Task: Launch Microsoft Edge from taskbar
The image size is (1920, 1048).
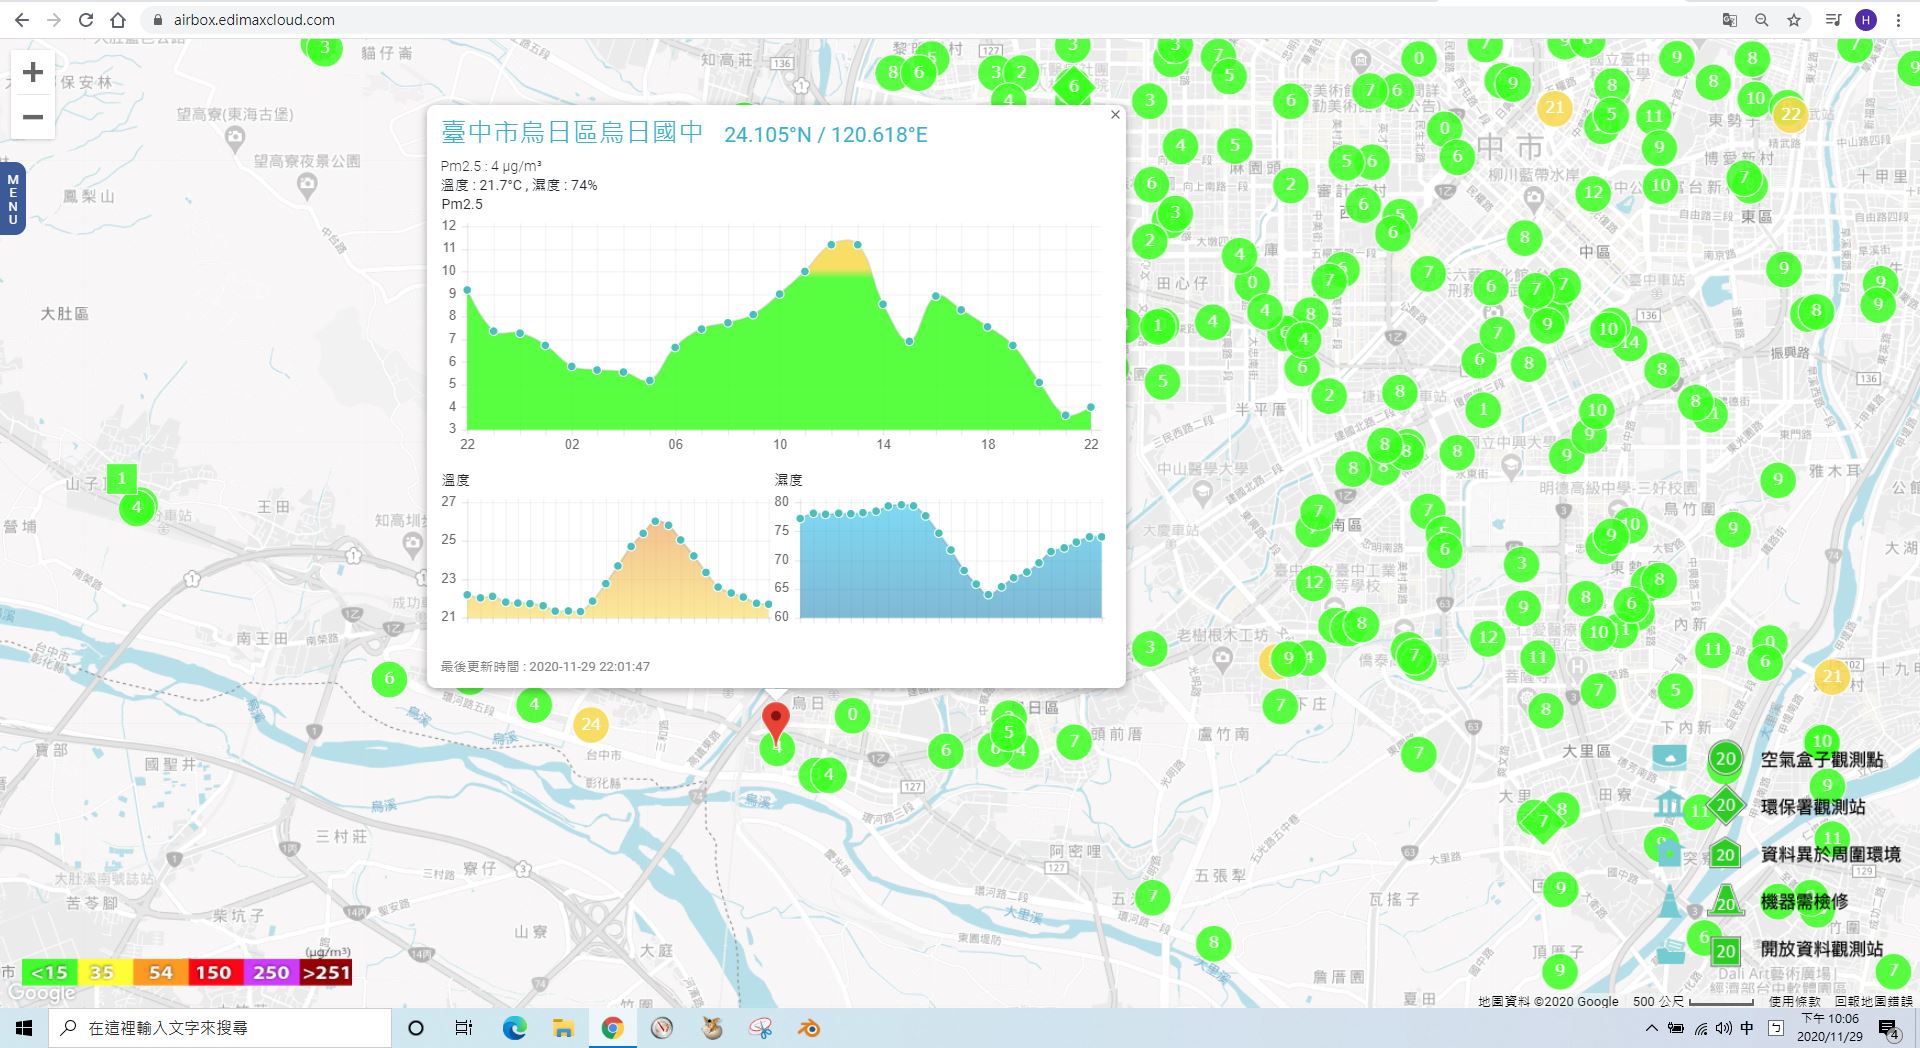Action: [x=514, y=1028]
